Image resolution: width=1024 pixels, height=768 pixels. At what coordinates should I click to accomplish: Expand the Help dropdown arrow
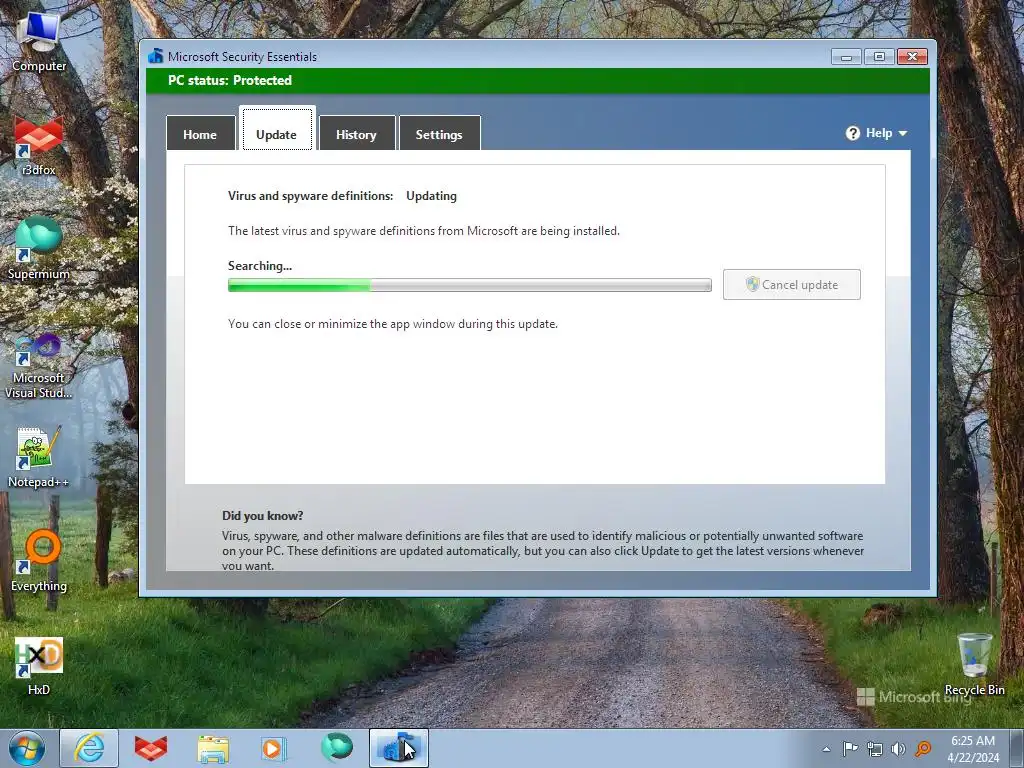[903, 133]
